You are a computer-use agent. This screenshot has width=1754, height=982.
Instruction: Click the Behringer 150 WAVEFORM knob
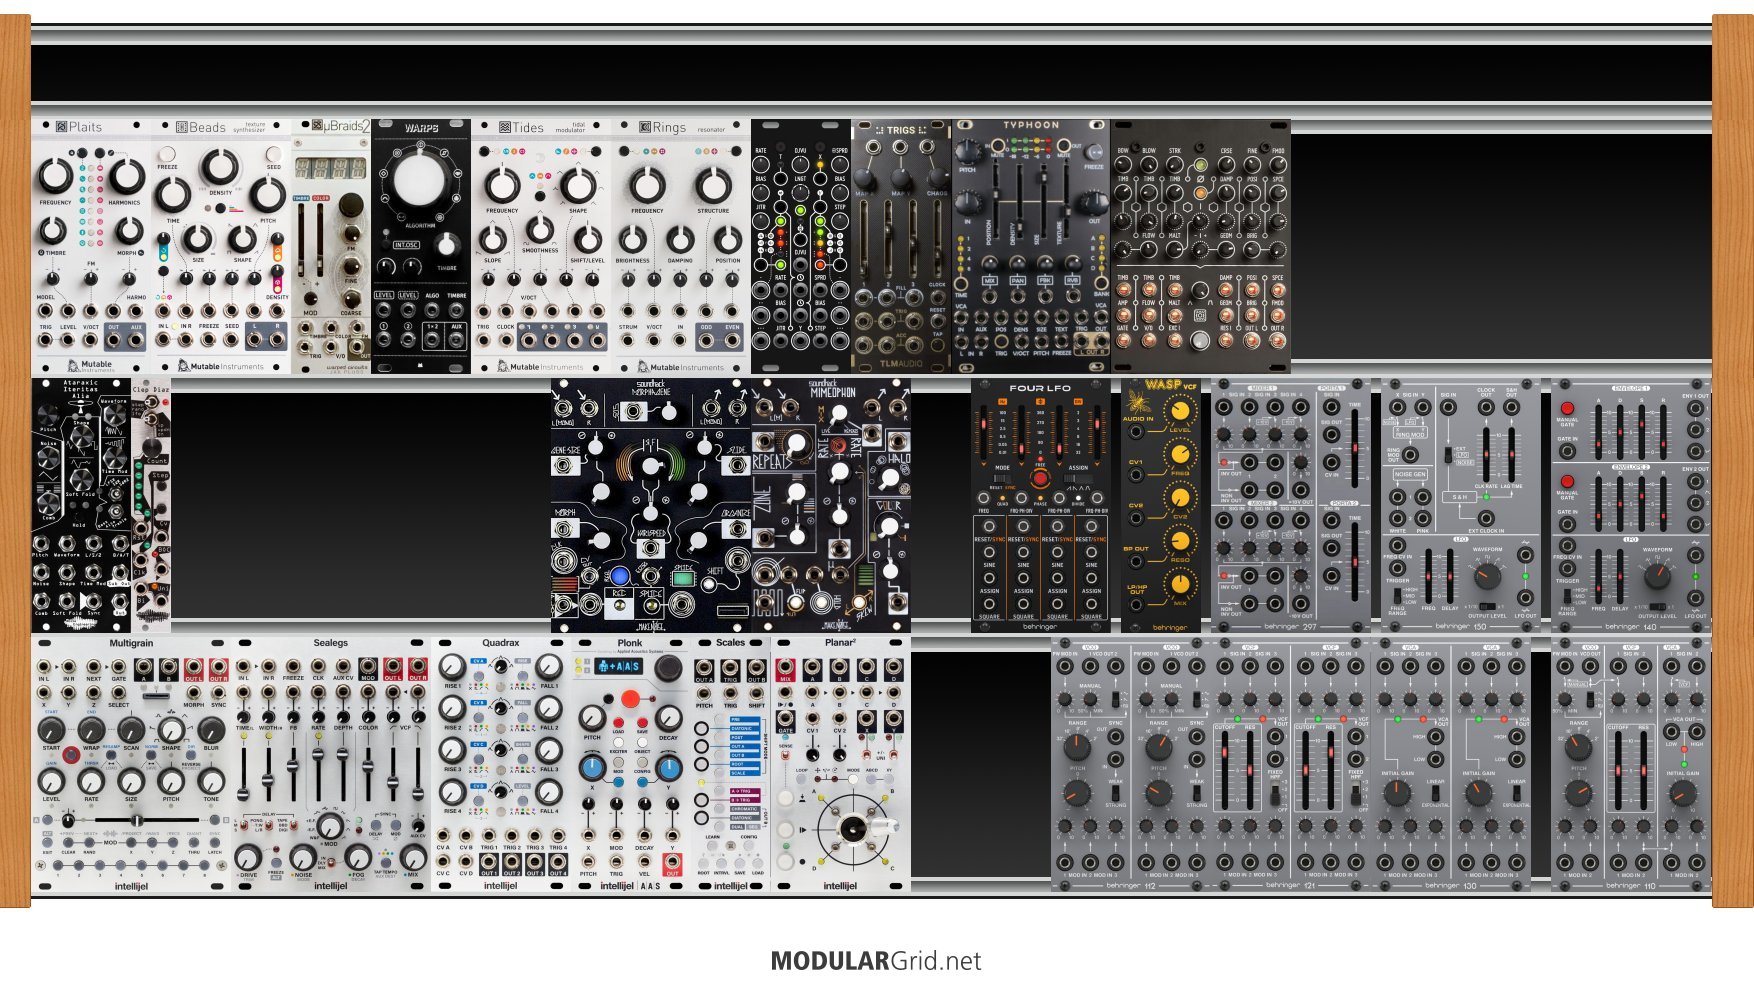click(1488, 577)
